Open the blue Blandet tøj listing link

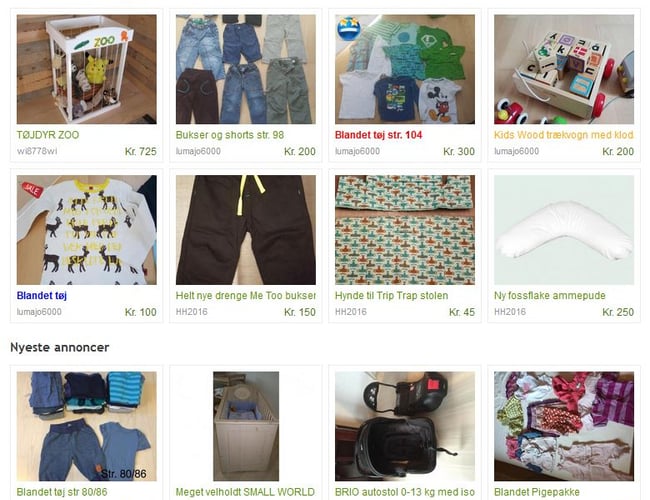(x=41, y=296)
